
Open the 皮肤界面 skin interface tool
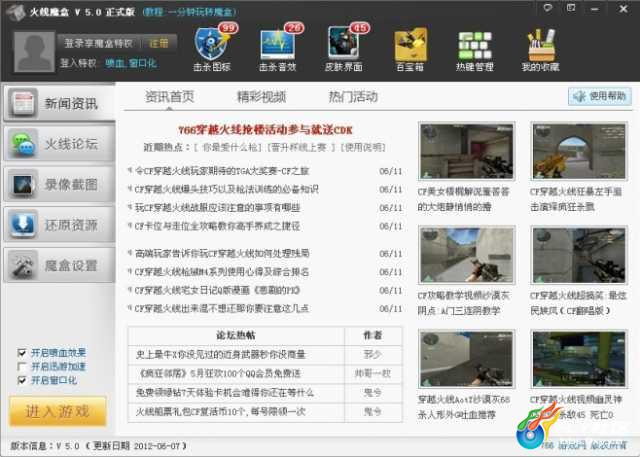(x=343, y=48)
